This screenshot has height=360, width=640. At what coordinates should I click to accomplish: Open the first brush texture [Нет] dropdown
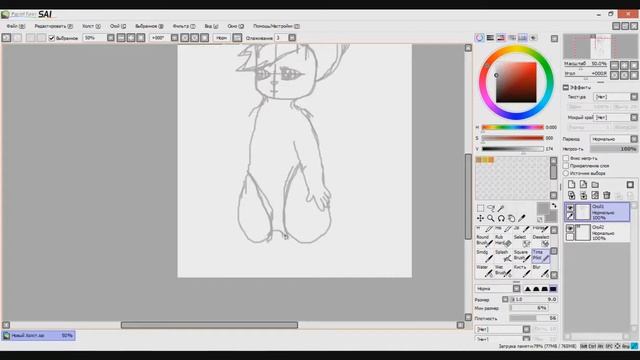pos(502,329)
